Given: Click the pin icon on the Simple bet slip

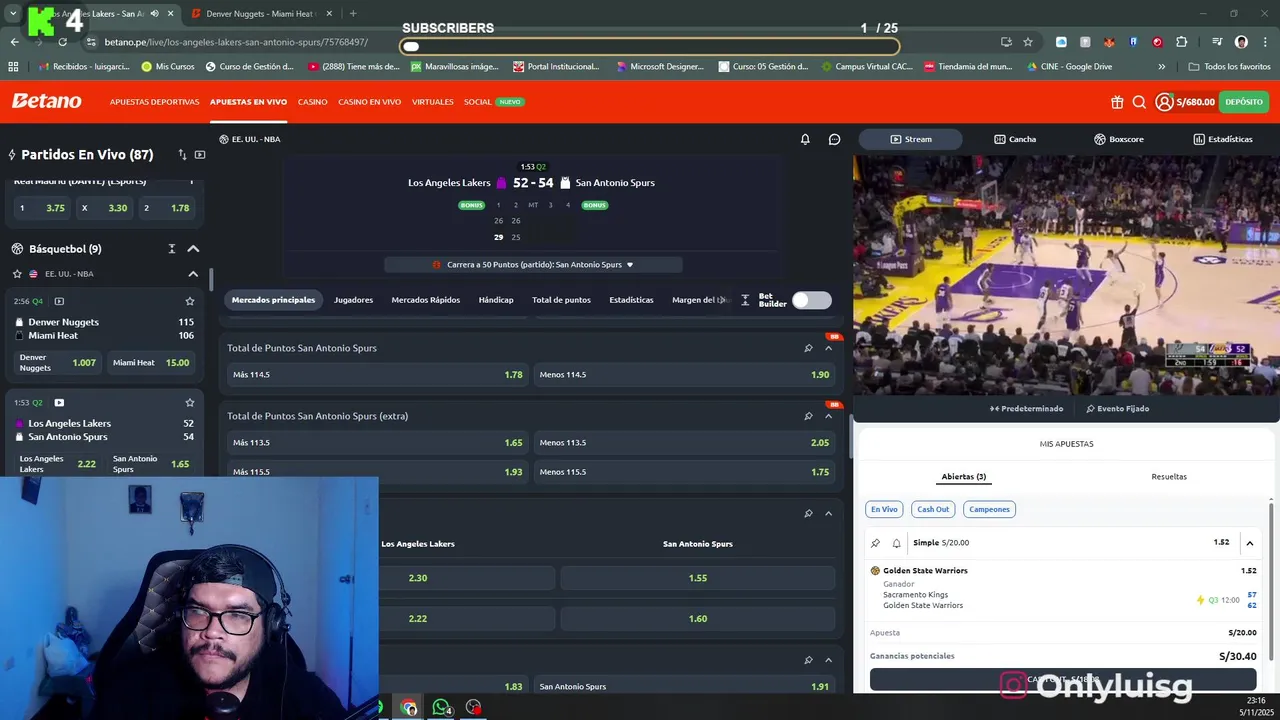Looking at the screenshot, I should pos(876,543).
